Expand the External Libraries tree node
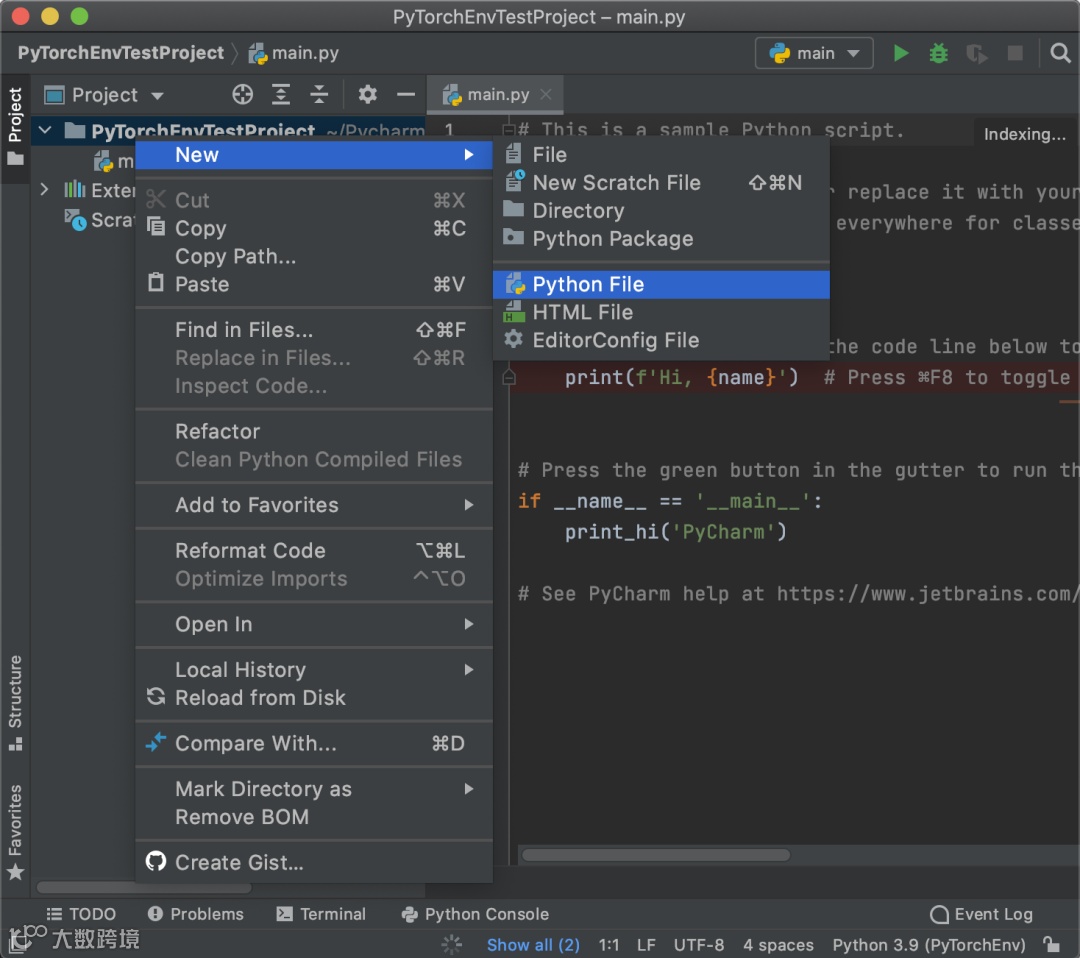The image size is (1080, 958). [44, 190]
